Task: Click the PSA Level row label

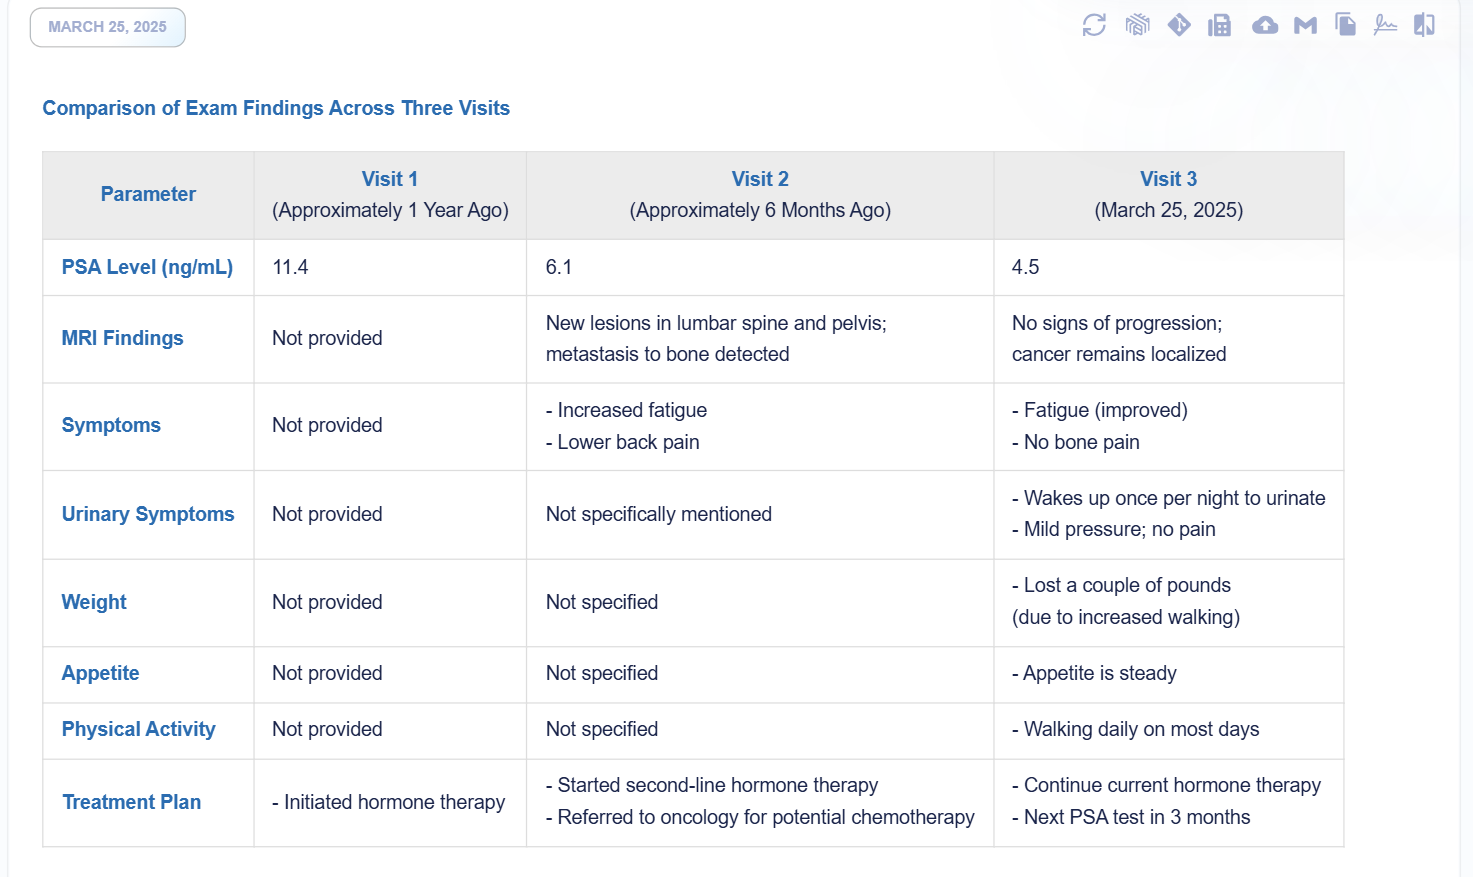Action: pyautogui.click(x=147, y=267)
